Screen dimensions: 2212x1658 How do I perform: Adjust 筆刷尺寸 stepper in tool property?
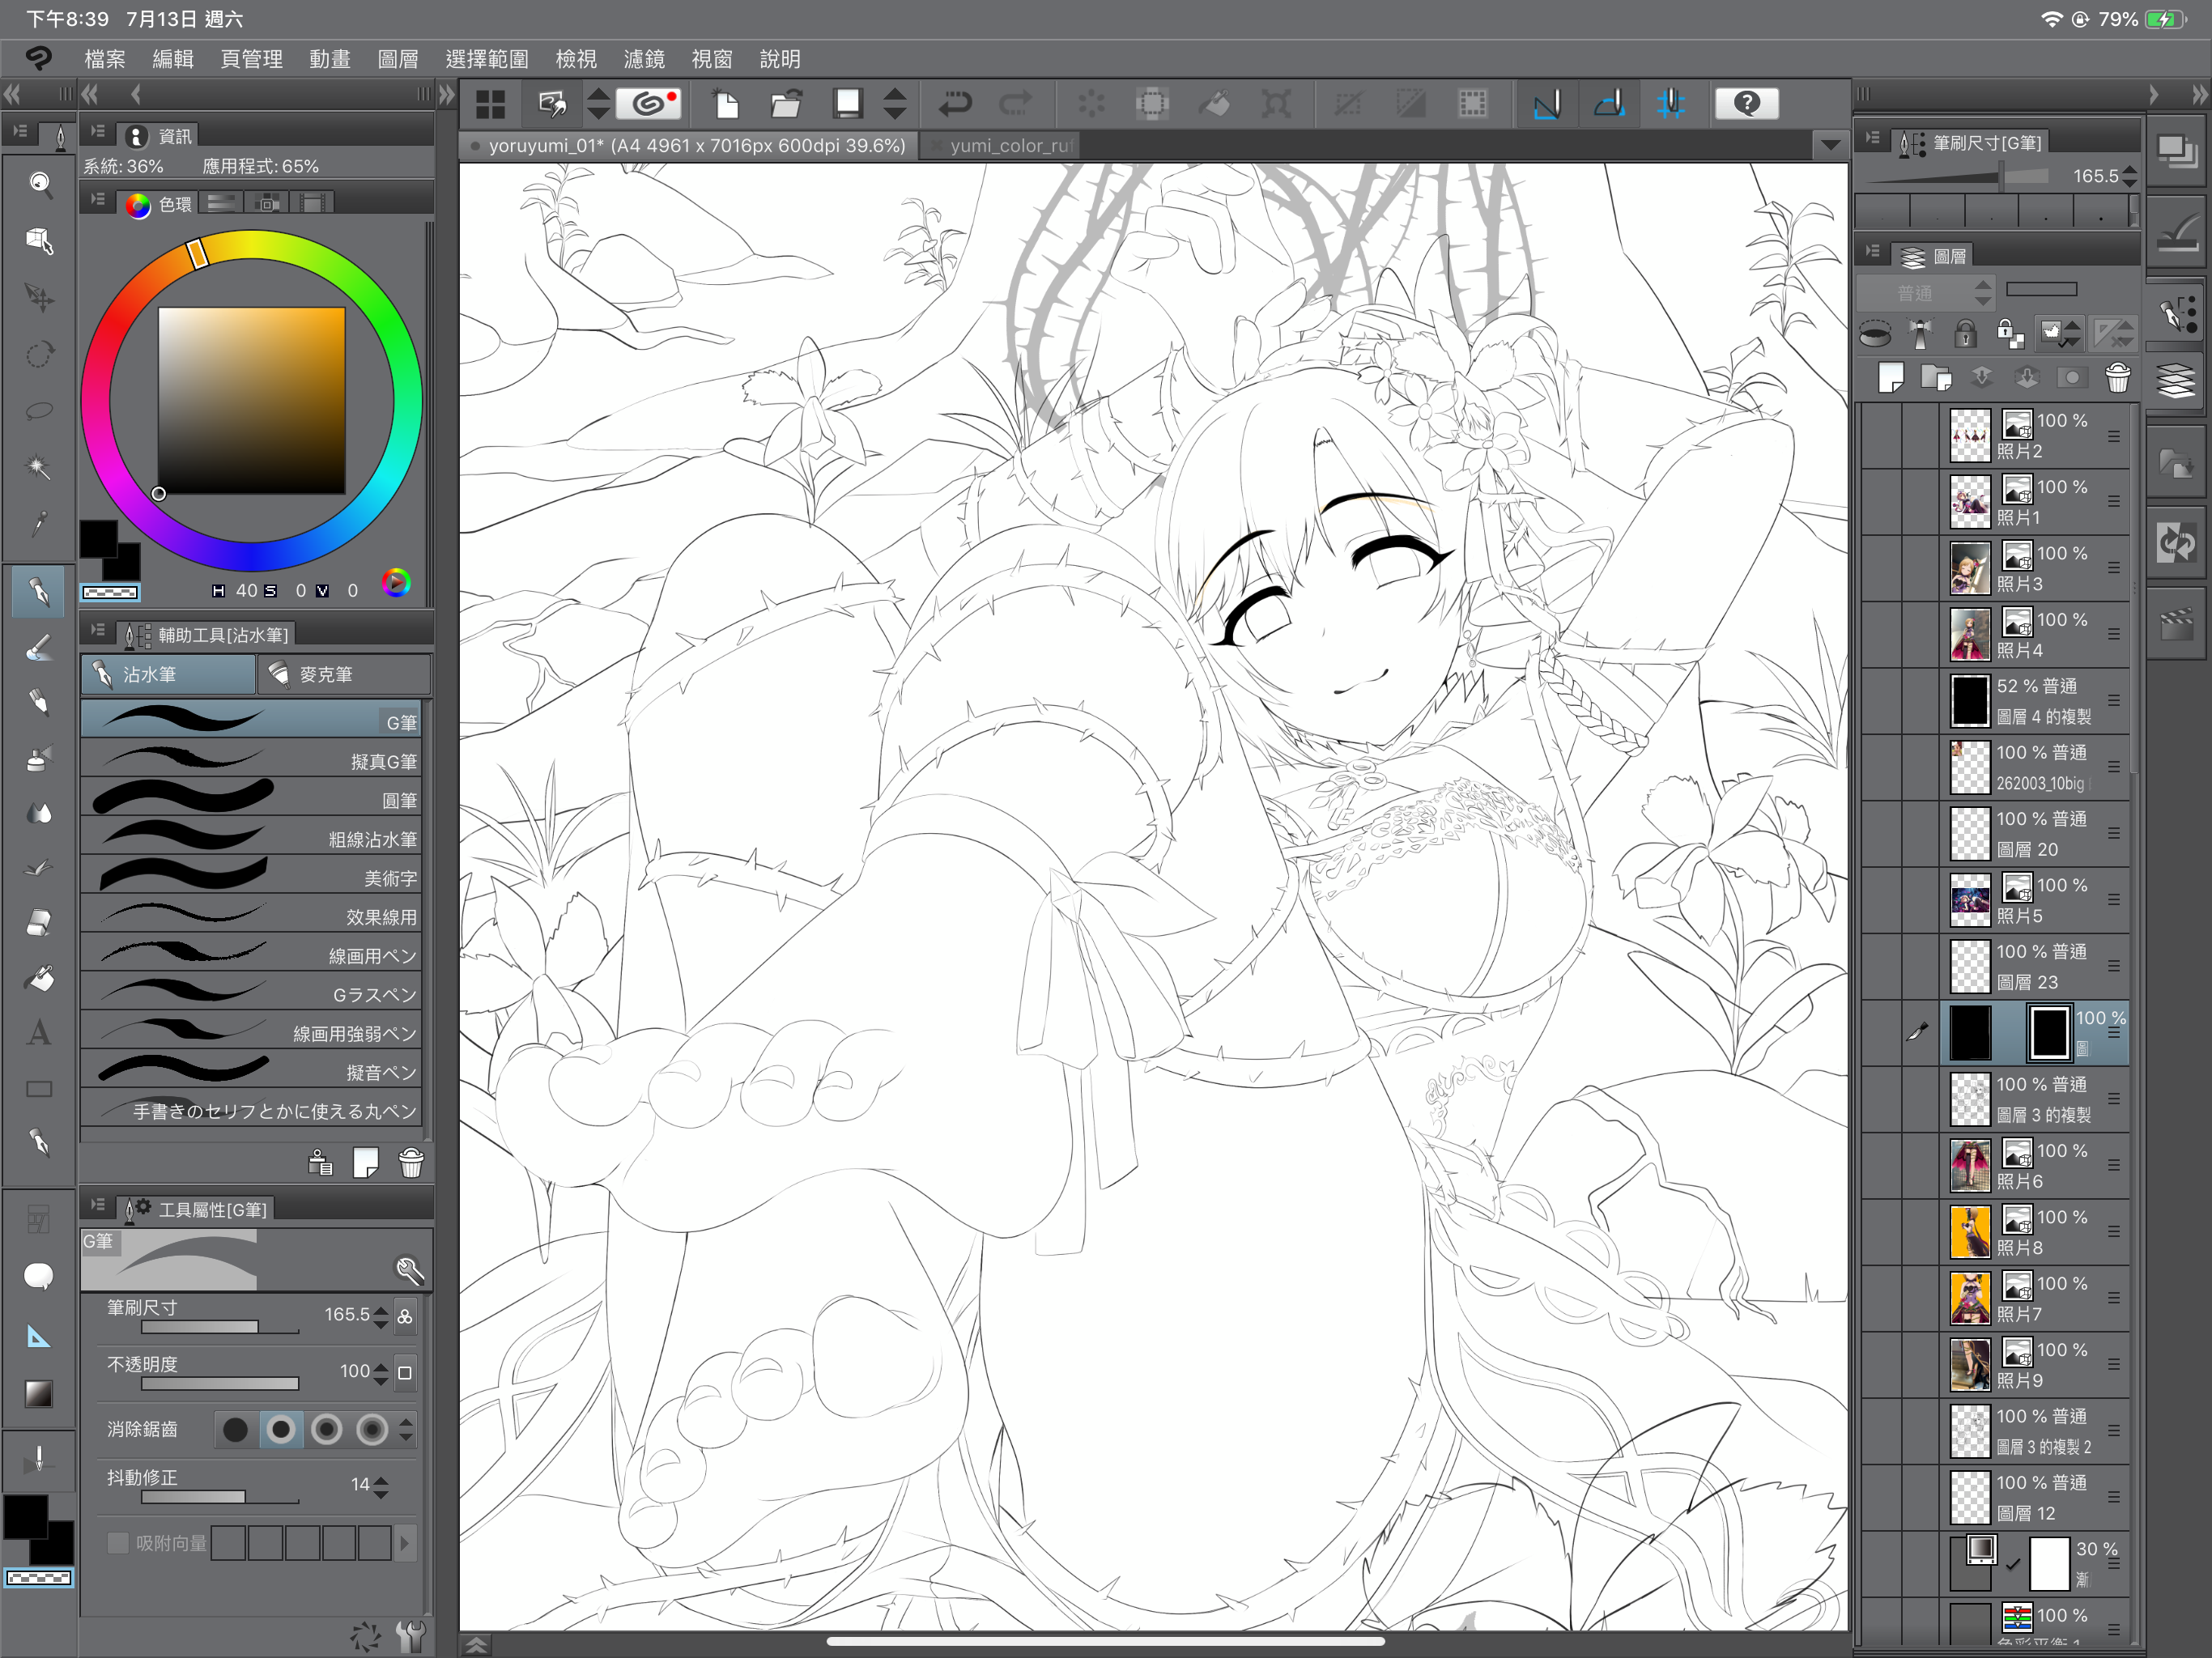coord(381,1316)
